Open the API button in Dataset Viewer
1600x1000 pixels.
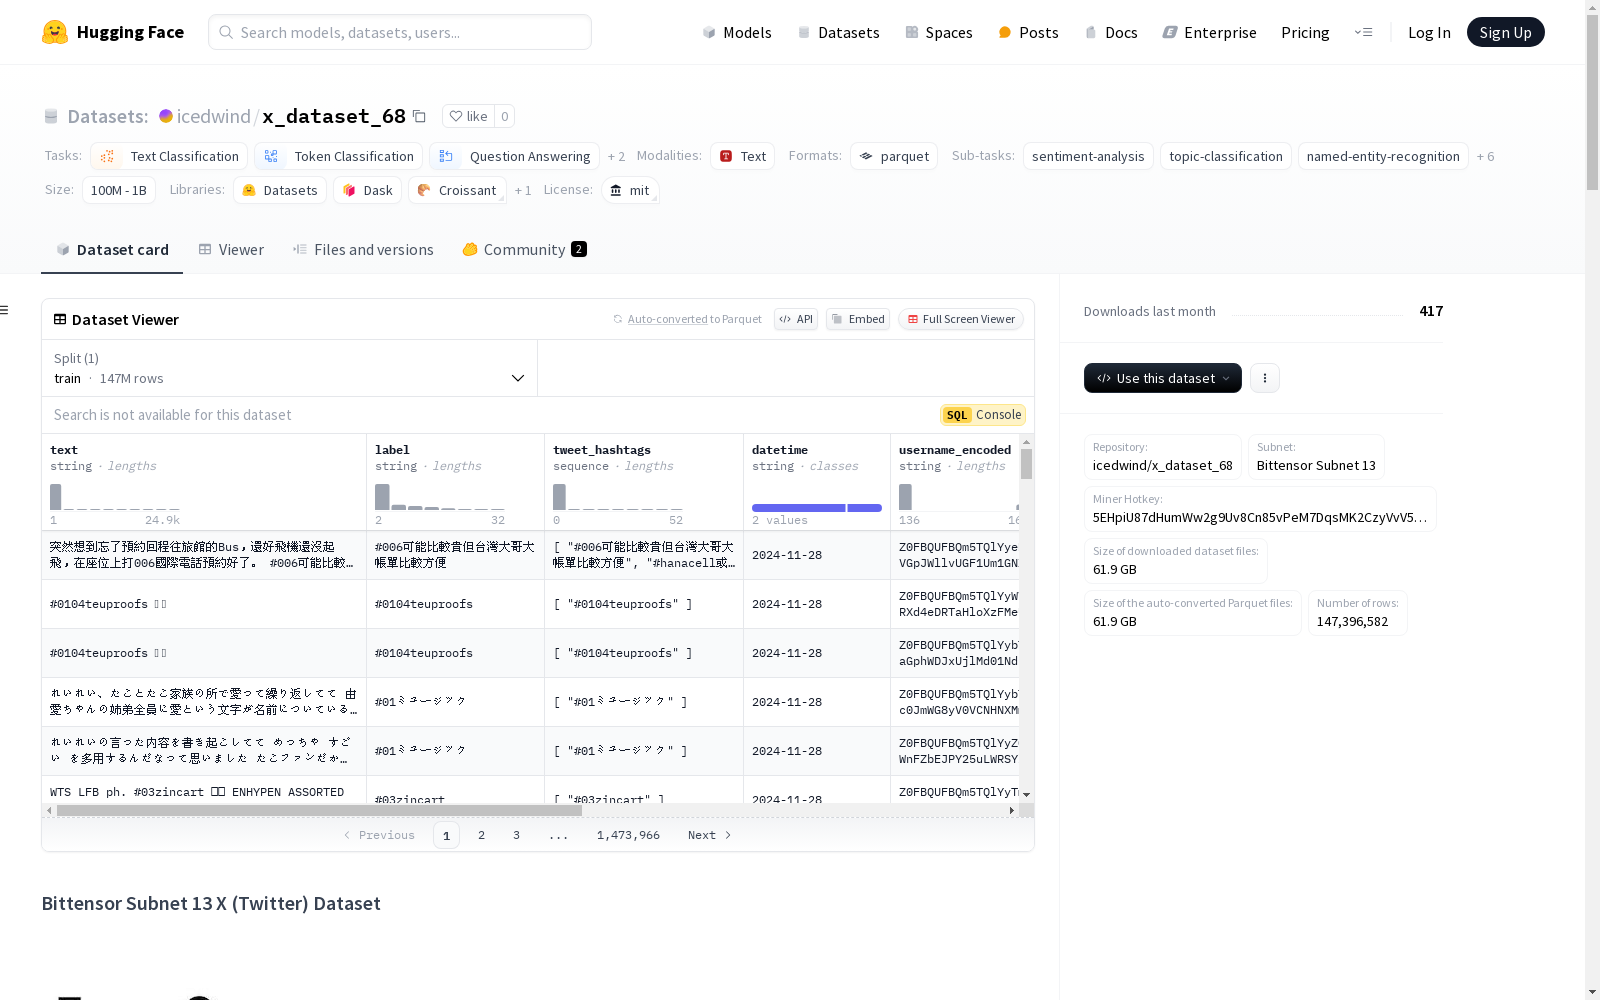click(796, 319)
